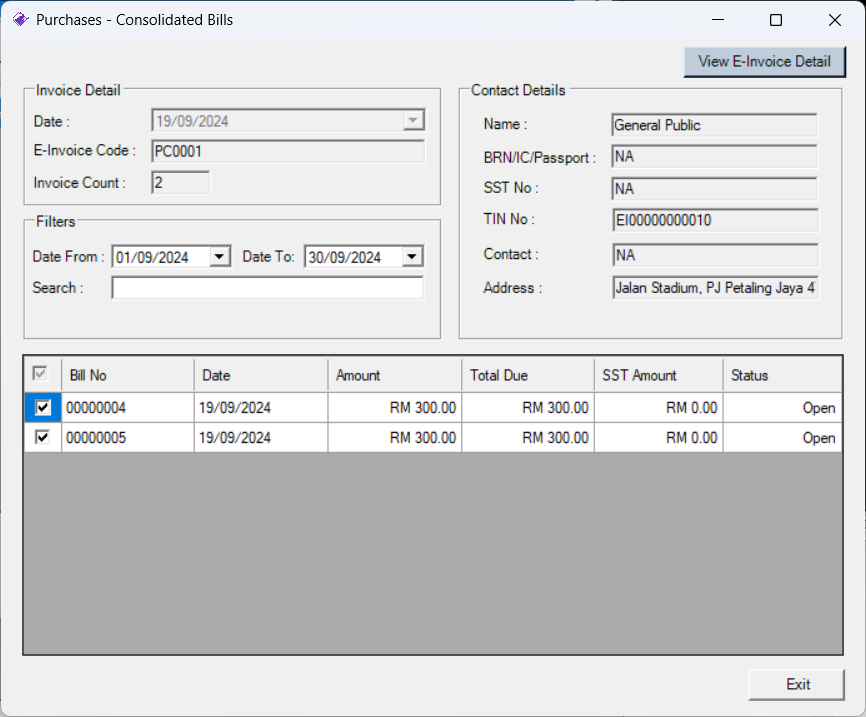Open the Date To dropdown calendar
This screenshot has height=717, width=866.
pos(412,257)
